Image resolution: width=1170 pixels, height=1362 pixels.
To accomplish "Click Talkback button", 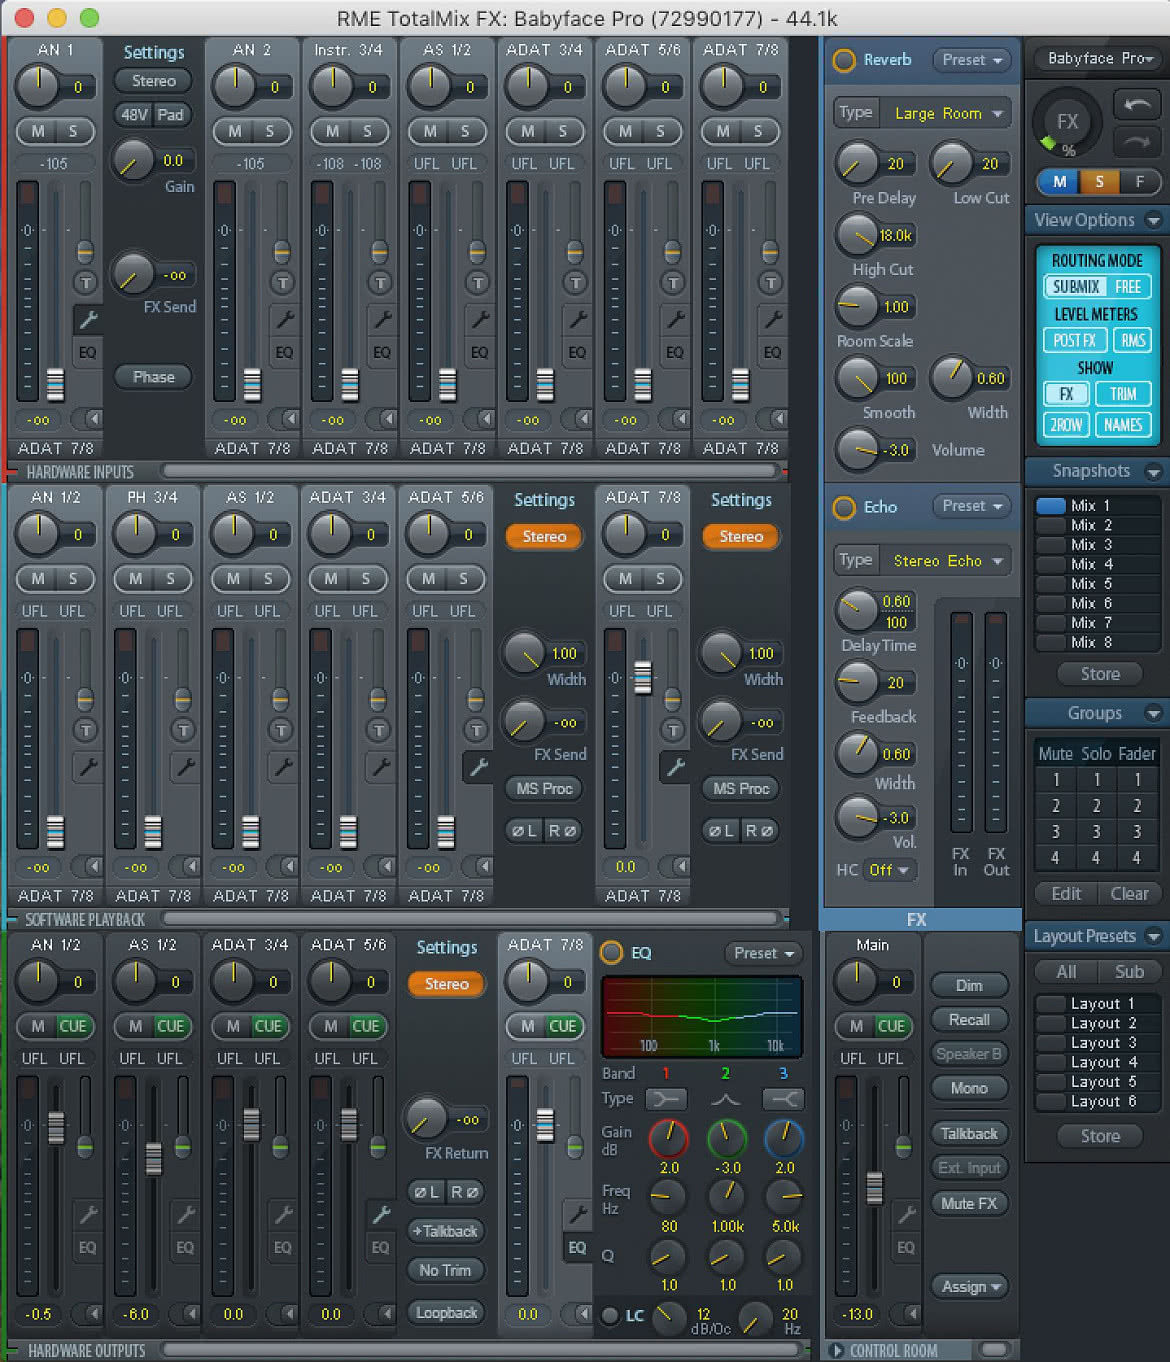I will 969,1133.
